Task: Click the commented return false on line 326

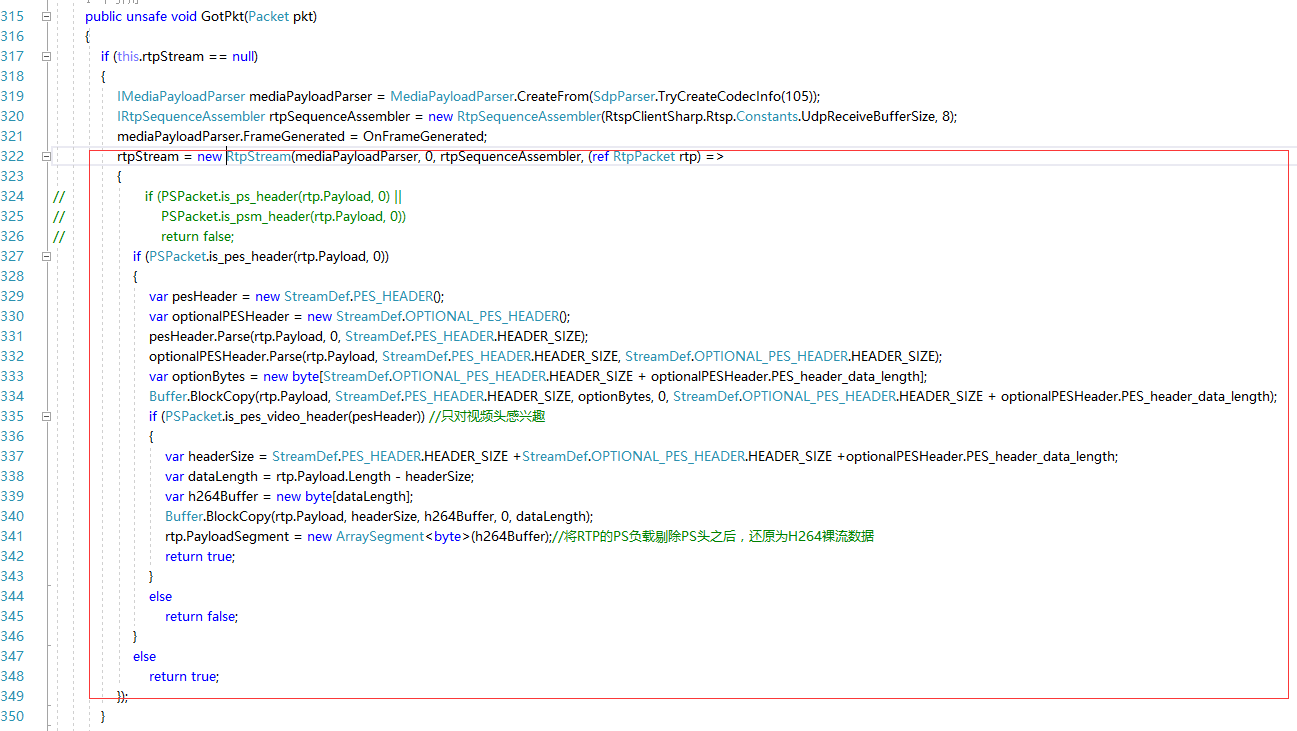Action: coord(197,236)
